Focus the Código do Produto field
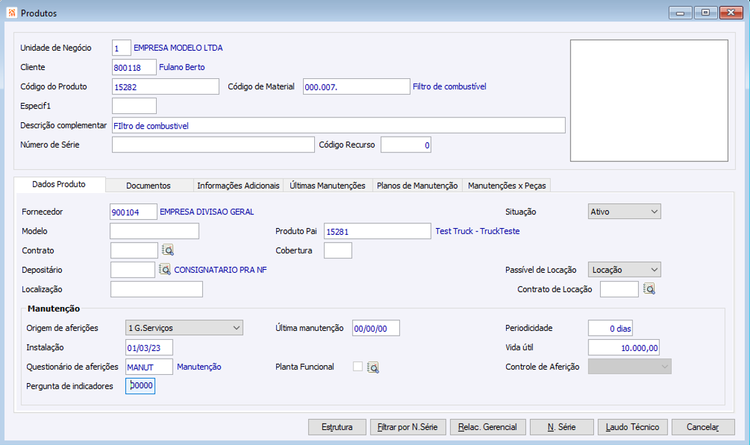This screenshot has height=445, width=750. 165,87
